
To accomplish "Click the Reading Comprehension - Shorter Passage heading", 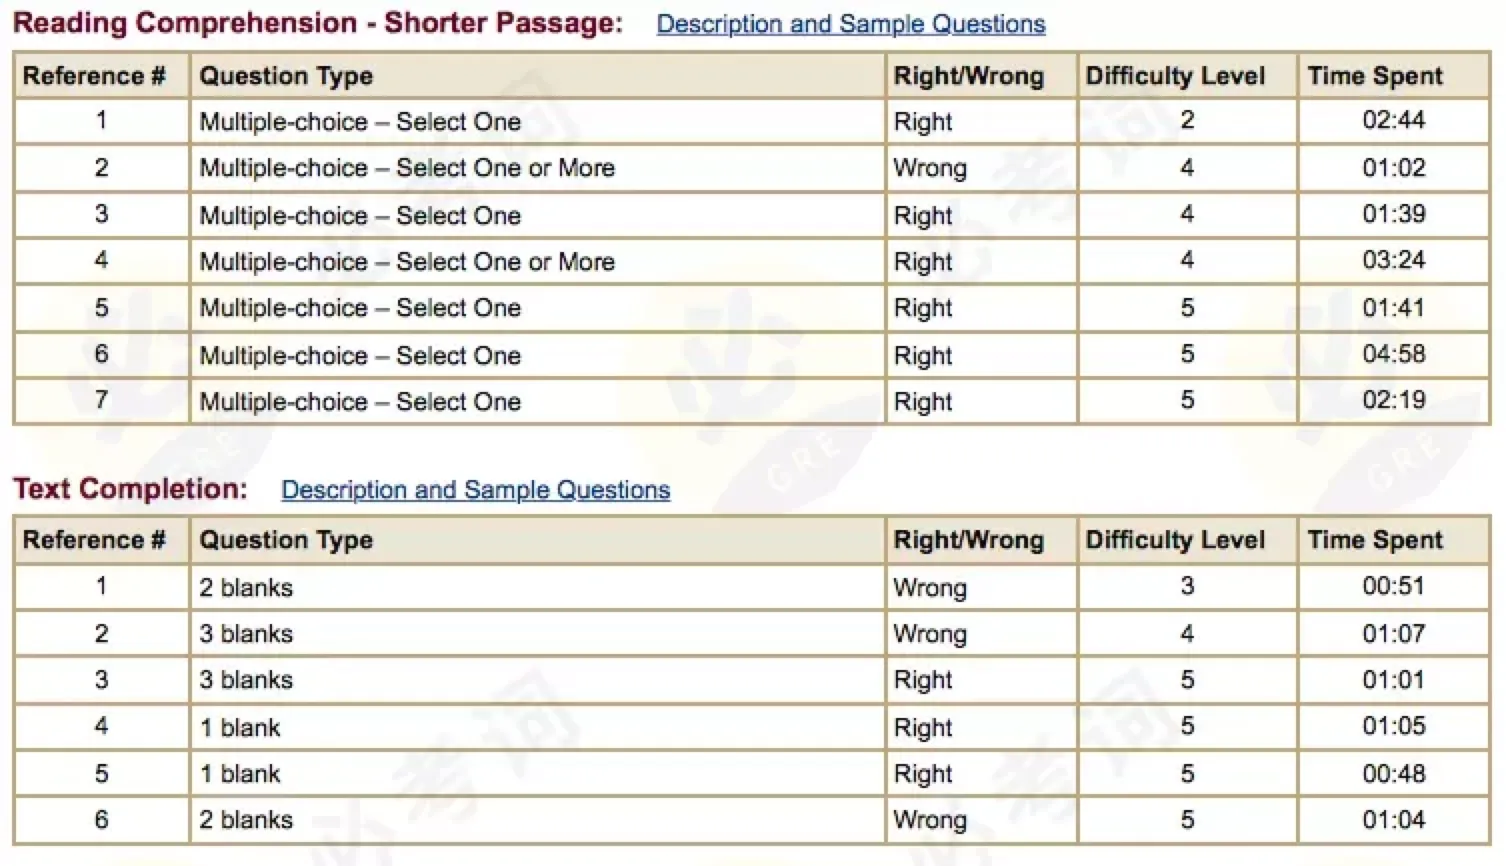I will pos(317,23).
